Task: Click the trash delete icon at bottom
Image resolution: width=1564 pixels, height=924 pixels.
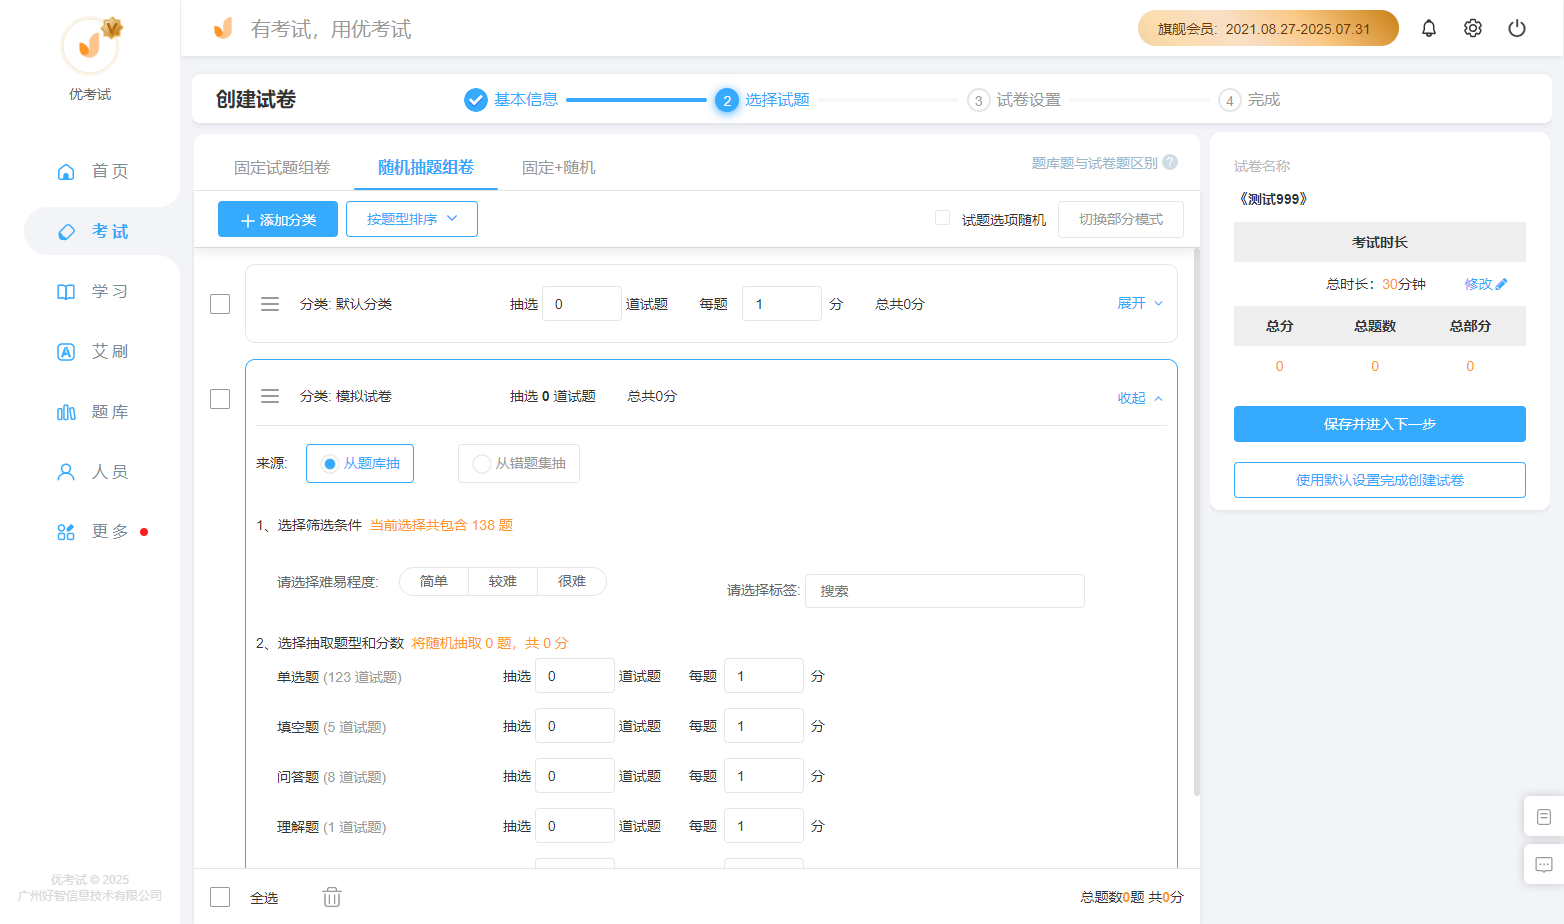Action: pos(332,897)
